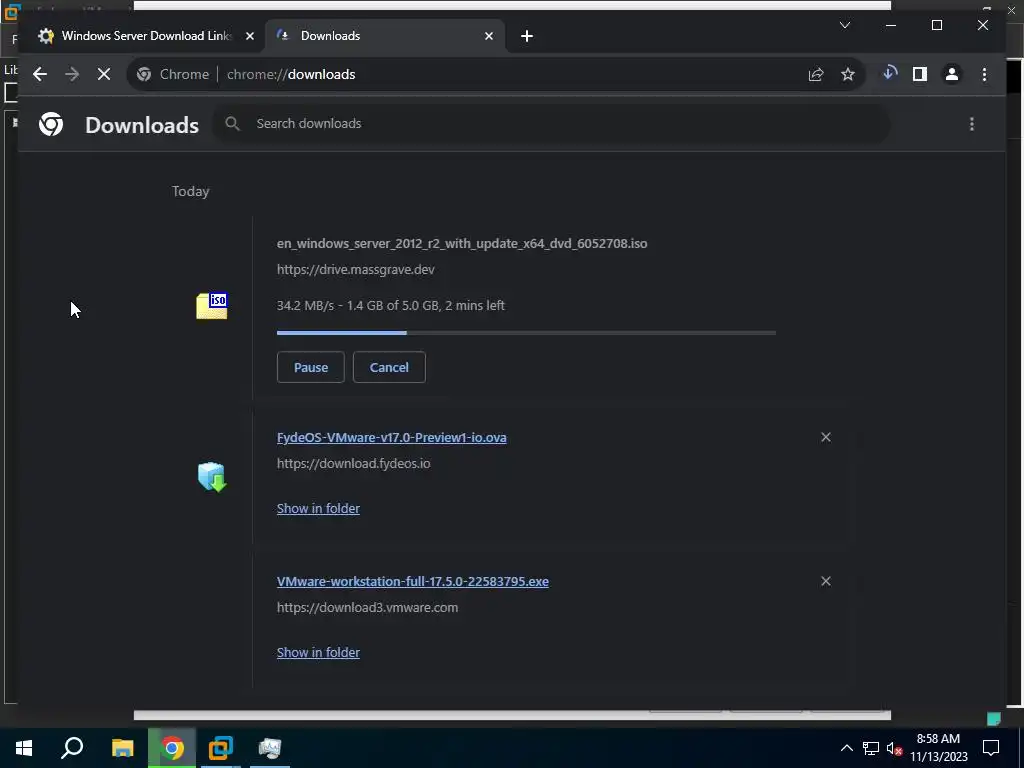Click https://download.fydeos.io source text
The width and height of the screenshot is (1024, 768).
tap(353, 464)
